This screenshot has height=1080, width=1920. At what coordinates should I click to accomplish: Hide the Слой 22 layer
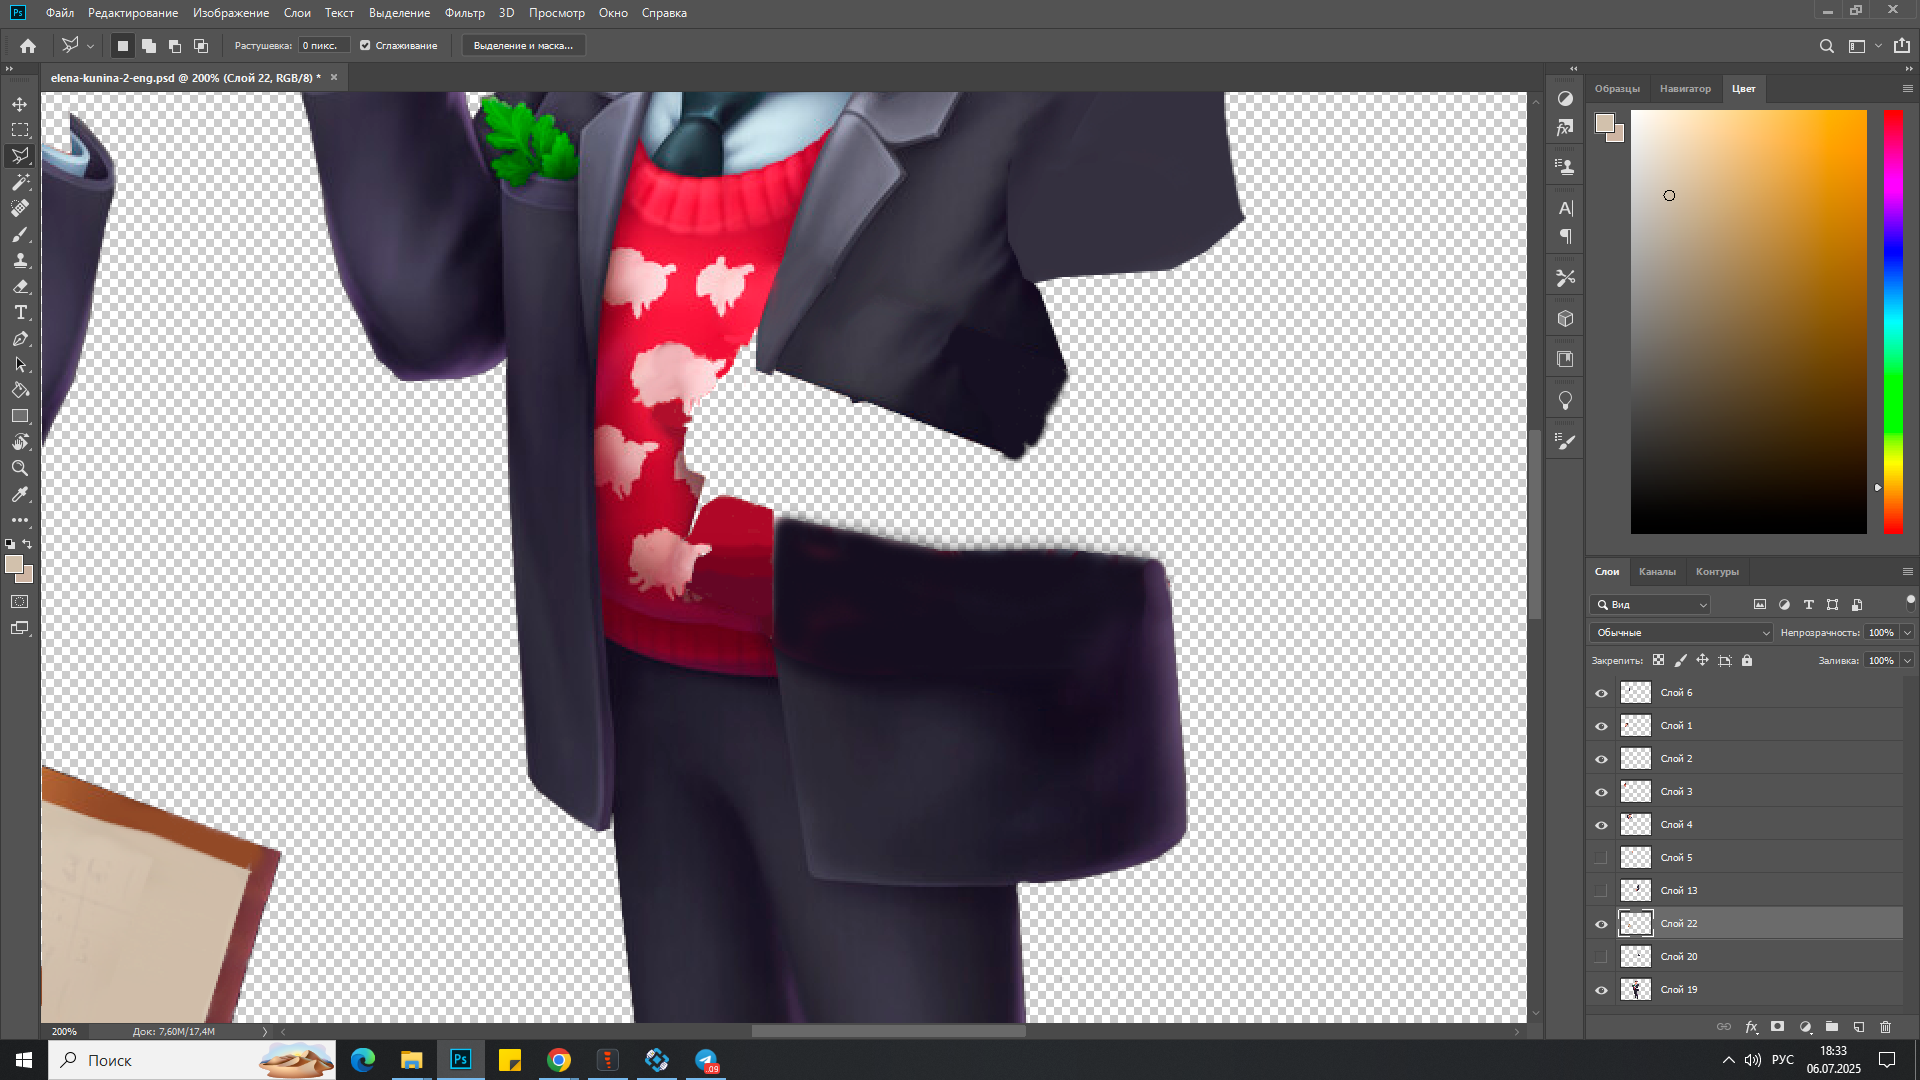pyautogui.click(x=1601, y=924)
